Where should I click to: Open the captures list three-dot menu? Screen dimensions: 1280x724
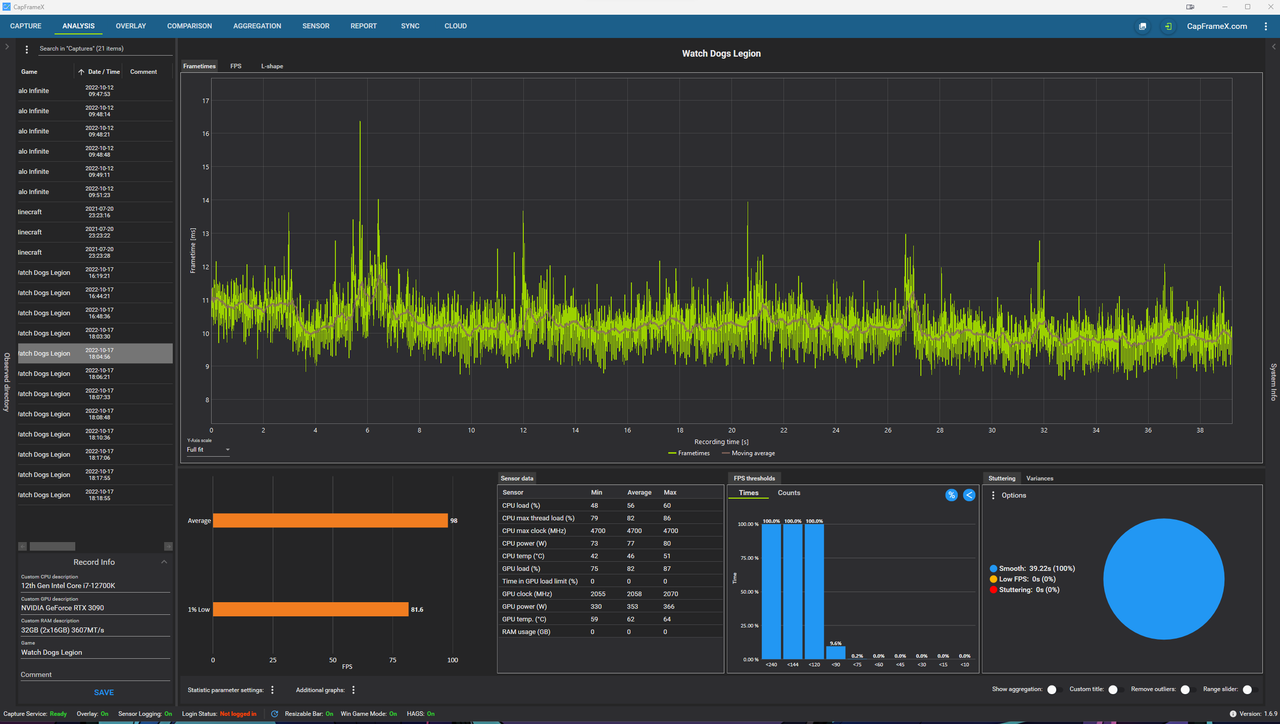point(27,49)
